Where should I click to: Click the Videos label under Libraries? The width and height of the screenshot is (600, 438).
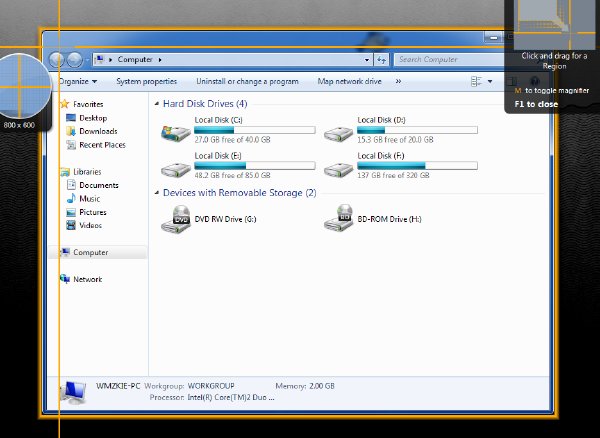(90, 225)
